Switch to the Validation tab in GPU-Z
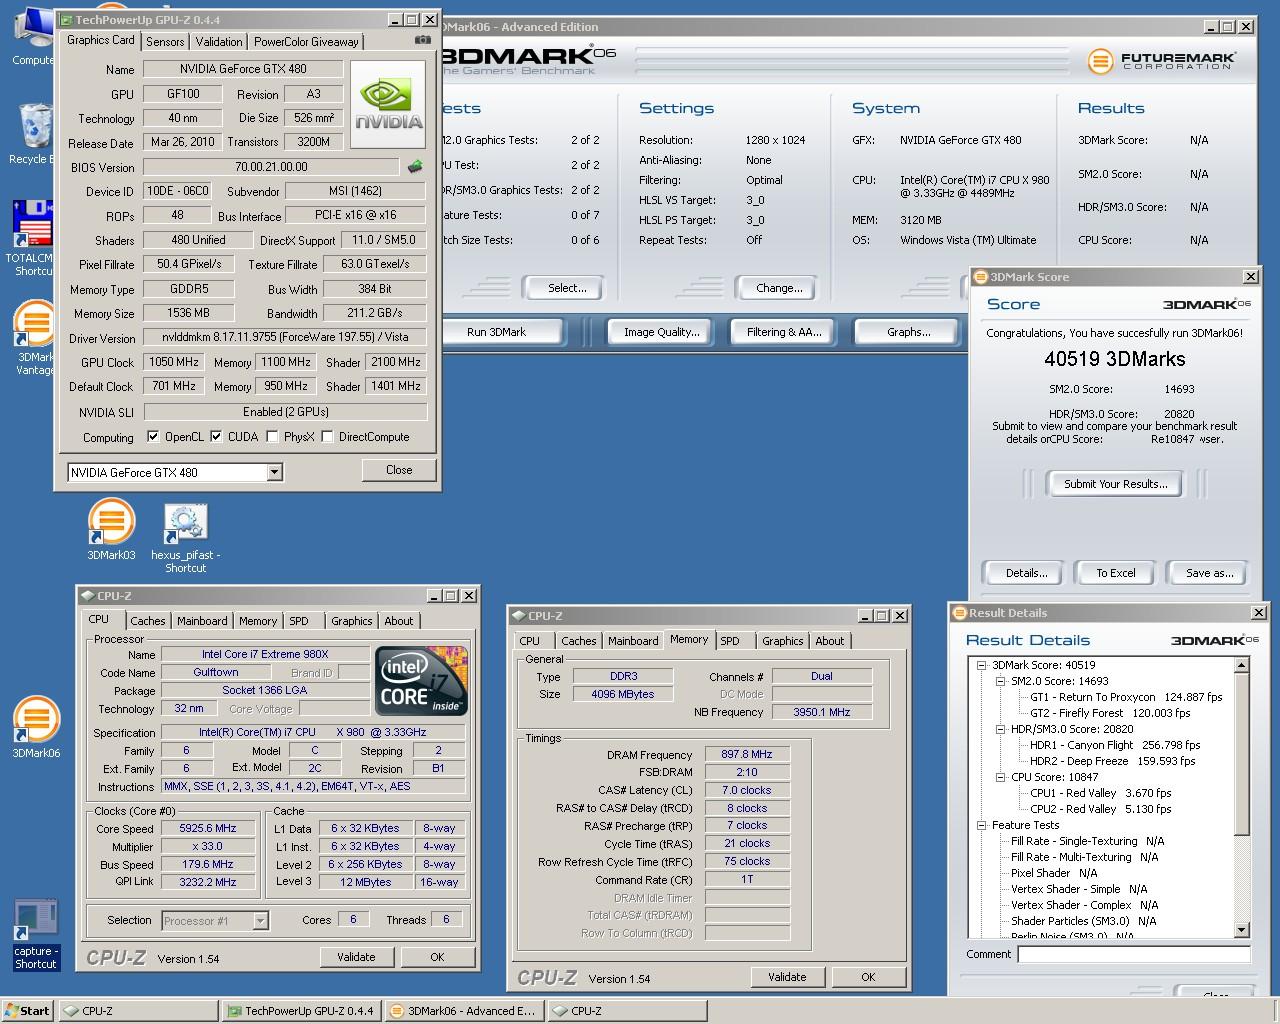This screenshot has width=1280, height=1024. coord(219,42)
